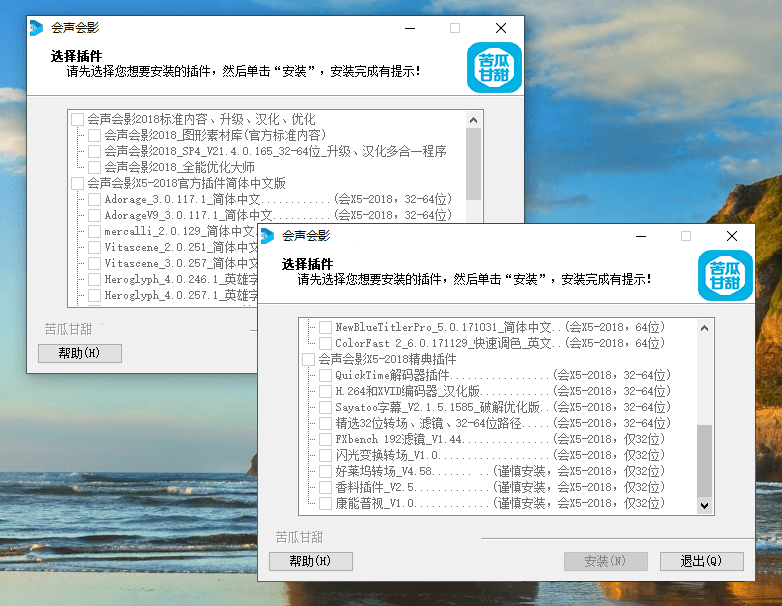Close the back 会声会影 window
Screen dimensions: 782x606
[x=501, y=28]
